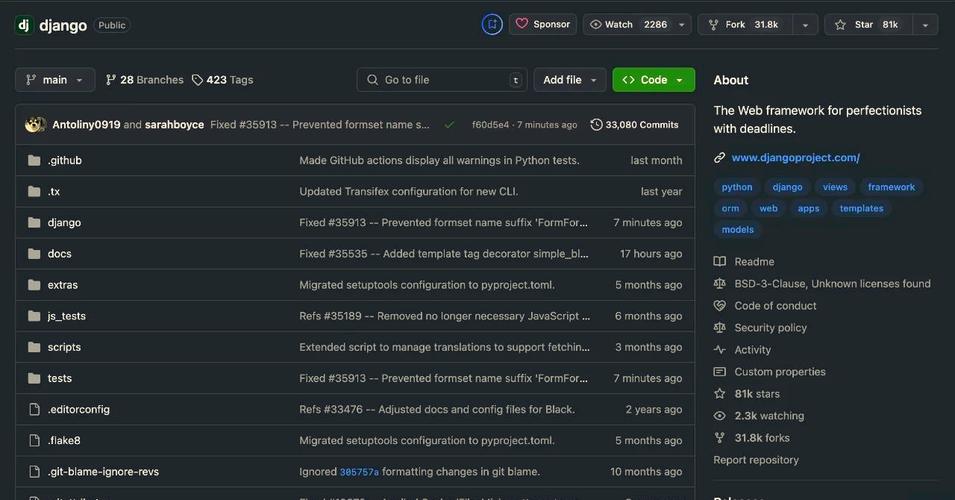955x500 pixels.
Task: Click the js_tests folder icon
Action: click(x=35, y=315)
